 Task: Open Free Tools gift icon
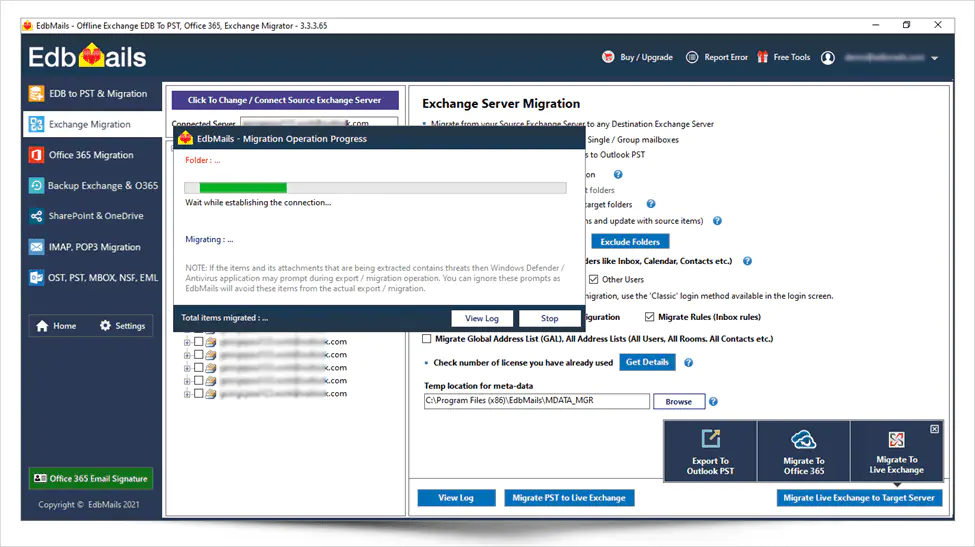[763, 57]
